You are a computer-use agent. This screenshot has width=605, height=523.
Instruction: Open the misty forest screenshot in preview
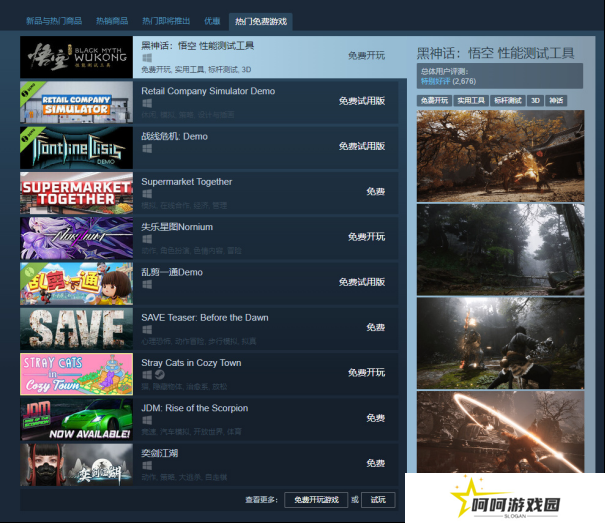[x=500, y=250]
